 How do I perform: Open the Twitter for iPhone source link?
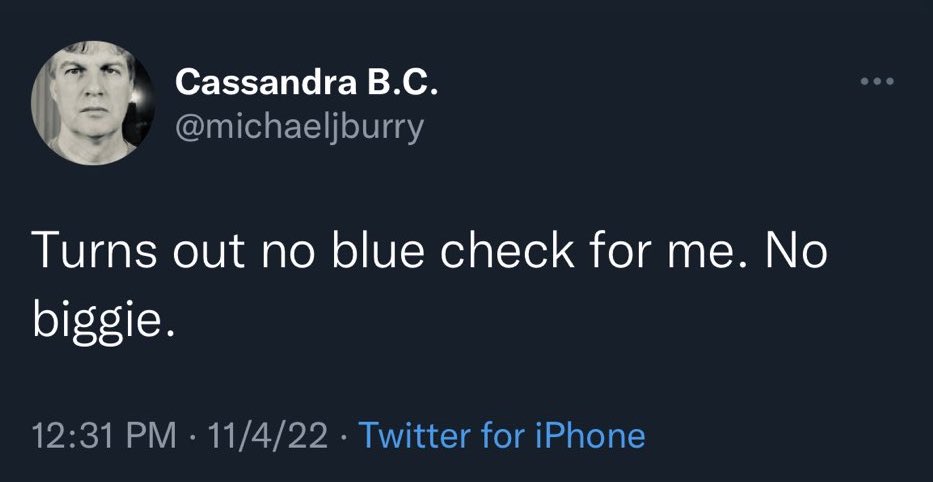500,436
